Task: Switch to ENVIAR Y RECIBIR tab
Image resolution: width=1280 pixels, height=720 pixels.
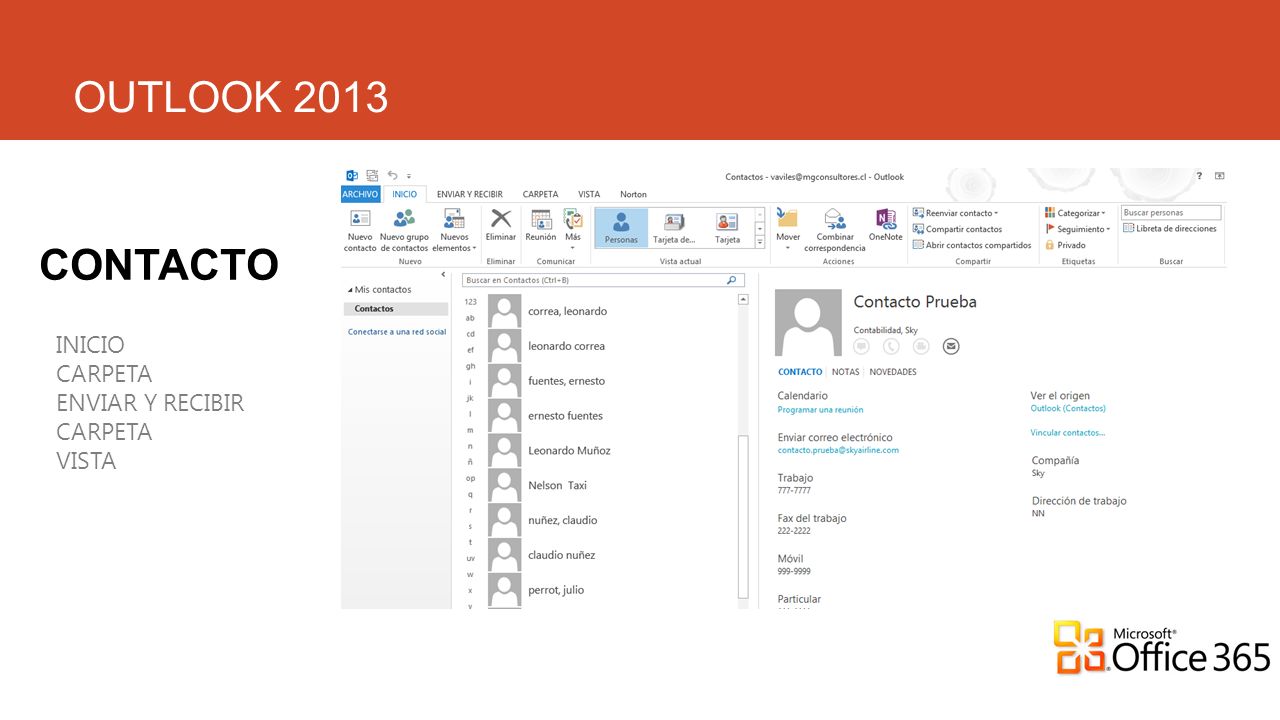Action: click(x=470, y=194)
